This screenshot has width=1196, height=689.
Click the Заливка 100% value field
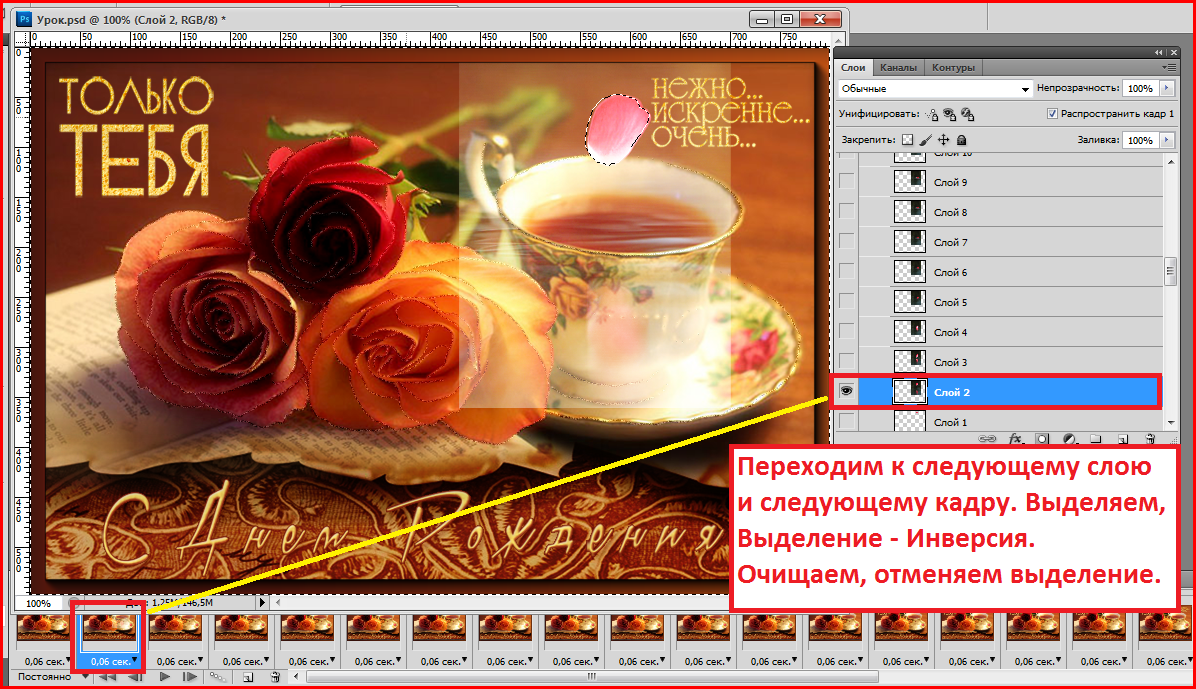pyautogui.click(x=1140, y=140)
